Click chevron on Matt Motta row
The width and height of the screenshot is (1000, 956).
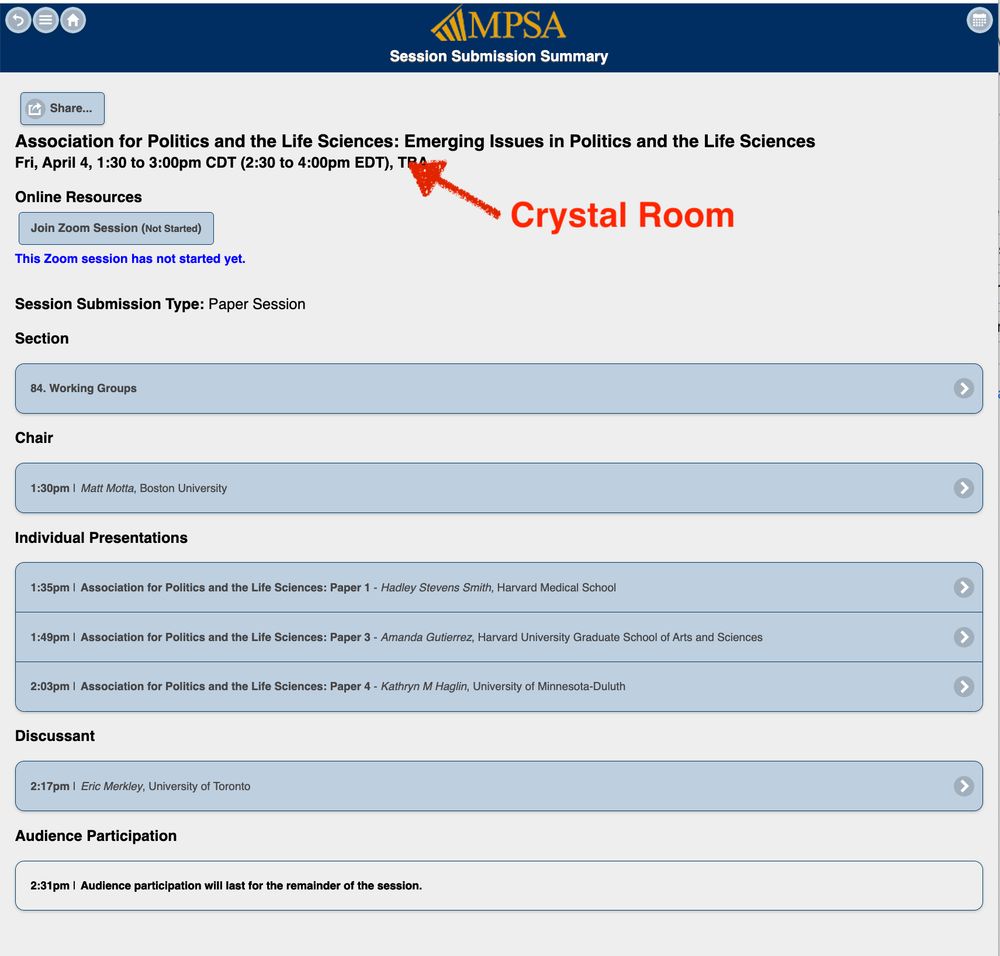point(963,488)
